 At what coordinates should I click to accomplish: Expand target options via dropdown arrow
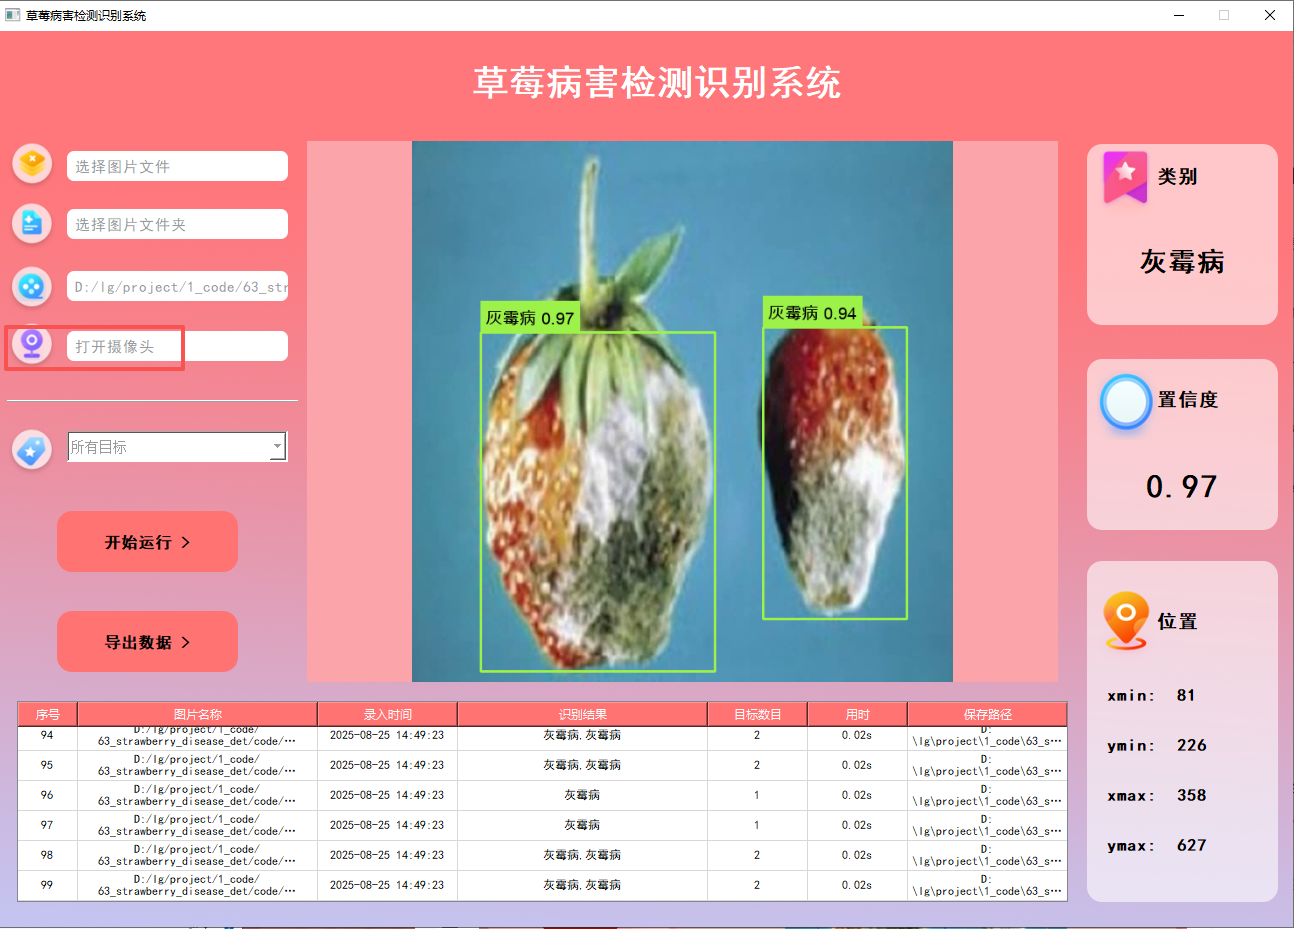tap(277, 447)
